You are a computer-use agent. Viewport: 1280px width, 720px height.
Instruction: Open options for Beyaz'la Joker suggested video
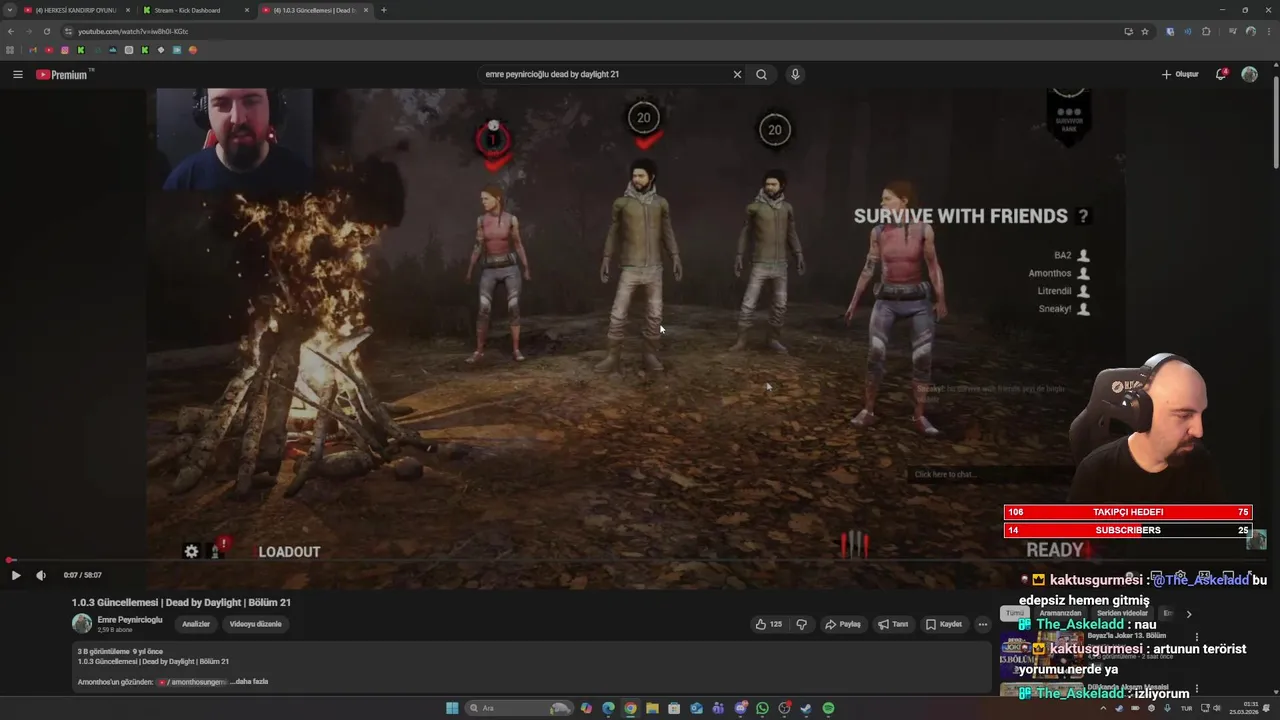pos(1197,637)
